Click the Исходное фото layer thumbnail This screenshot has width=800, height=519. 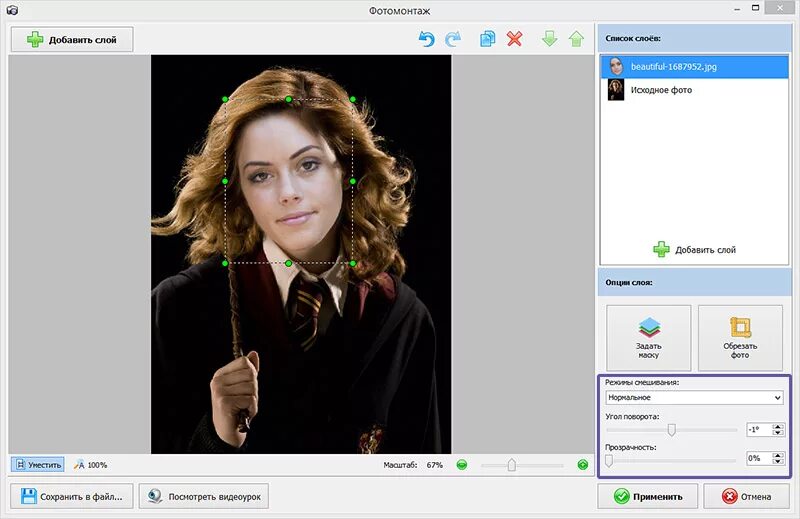(616, 90)
